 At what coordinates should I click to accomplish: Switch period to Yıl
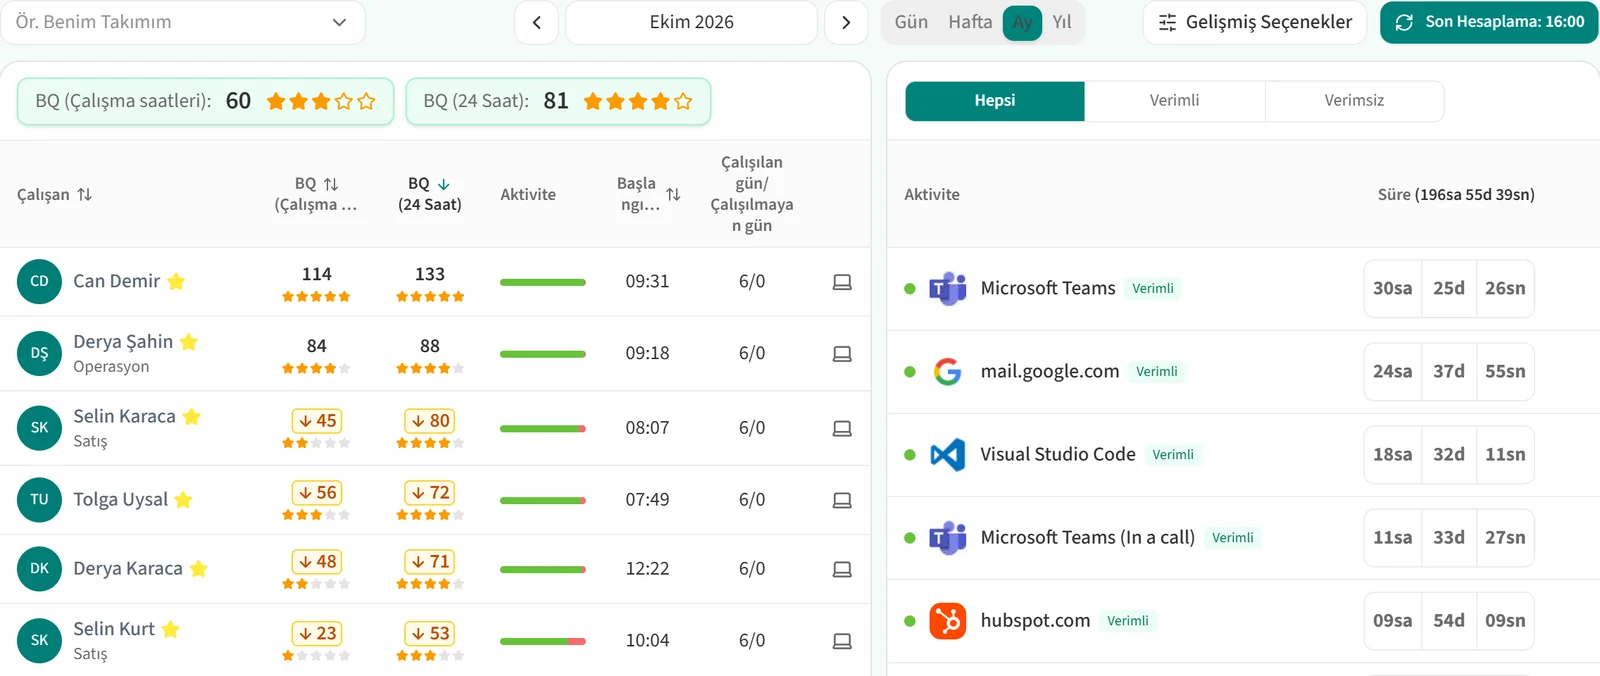pyautogui.click(x=1062, y=22)
